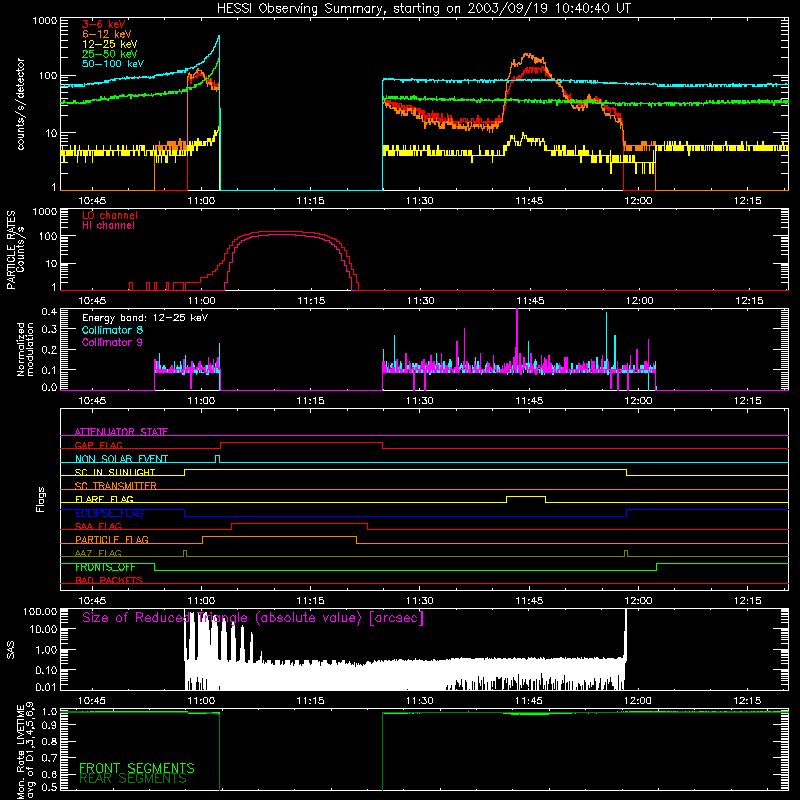Click the ECLIPSE_FLAG label
This screenshot has height=800, width=800.
[x=109, y=513]
